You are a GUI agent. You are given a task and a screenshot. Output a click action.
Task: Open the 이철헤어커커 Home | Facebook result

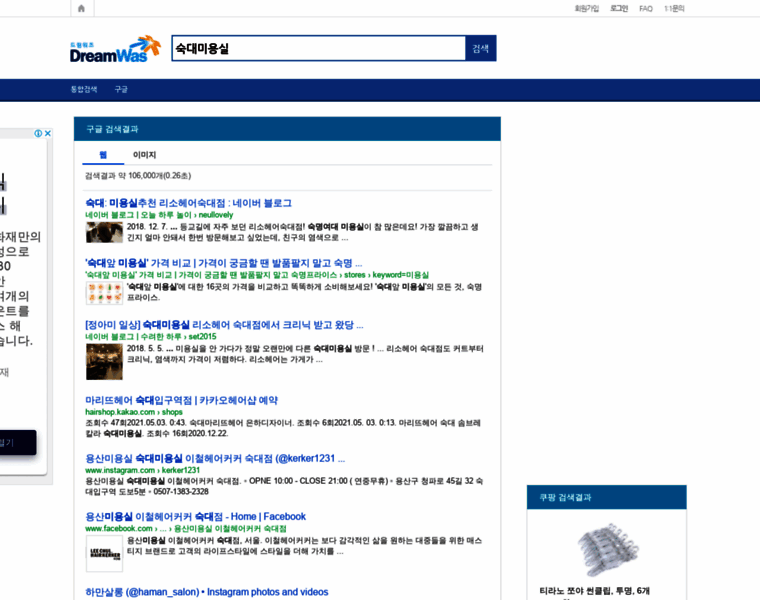195,517
